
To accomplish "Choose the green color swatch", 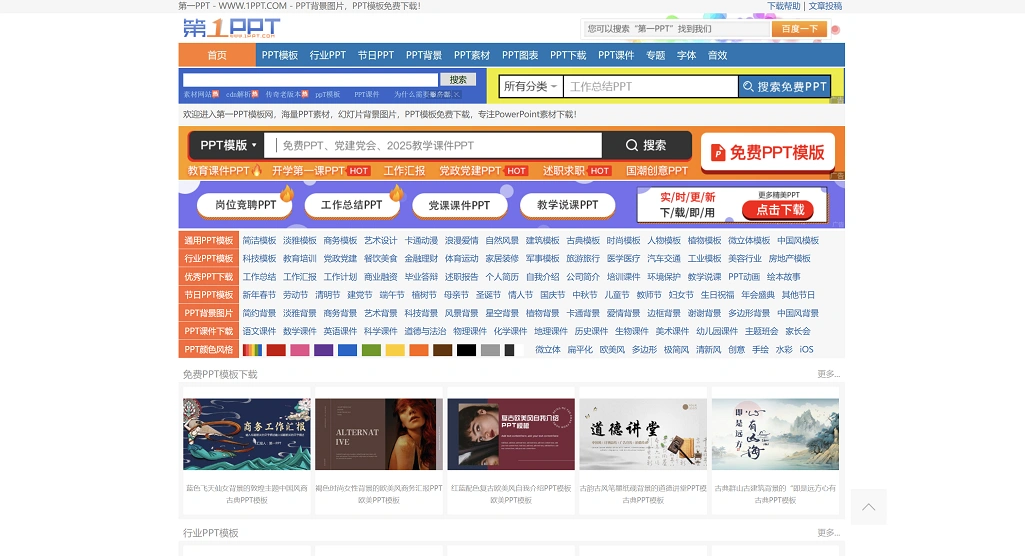I will click(371, 350).
